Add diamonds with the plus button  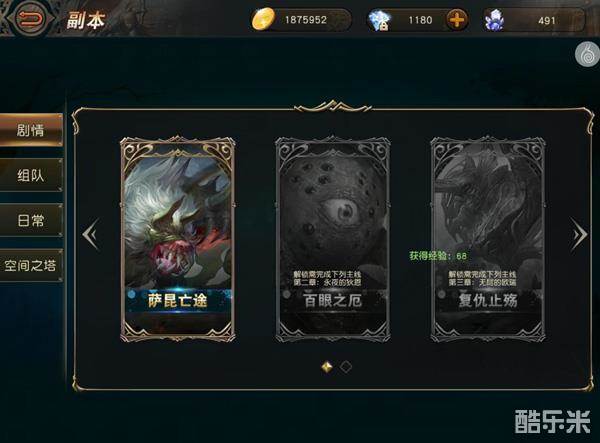tap(457, 20)
